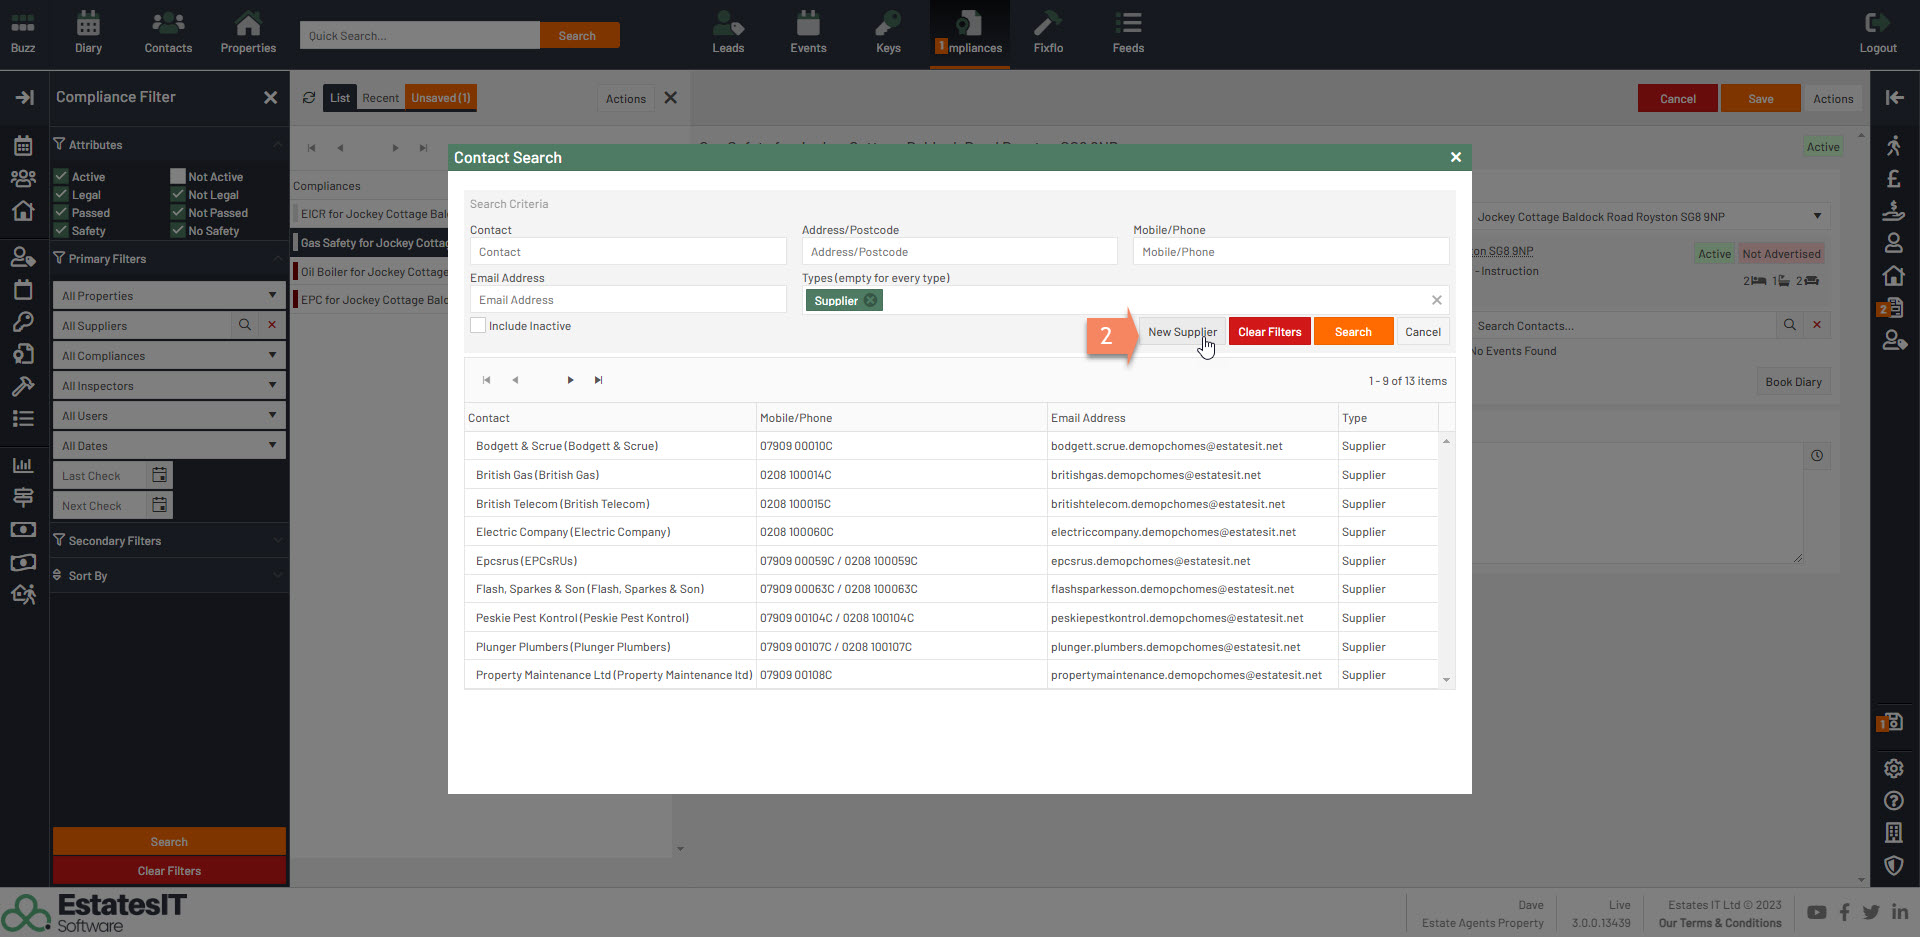Expand the Secondary Filters section

(x=168, y=541)
